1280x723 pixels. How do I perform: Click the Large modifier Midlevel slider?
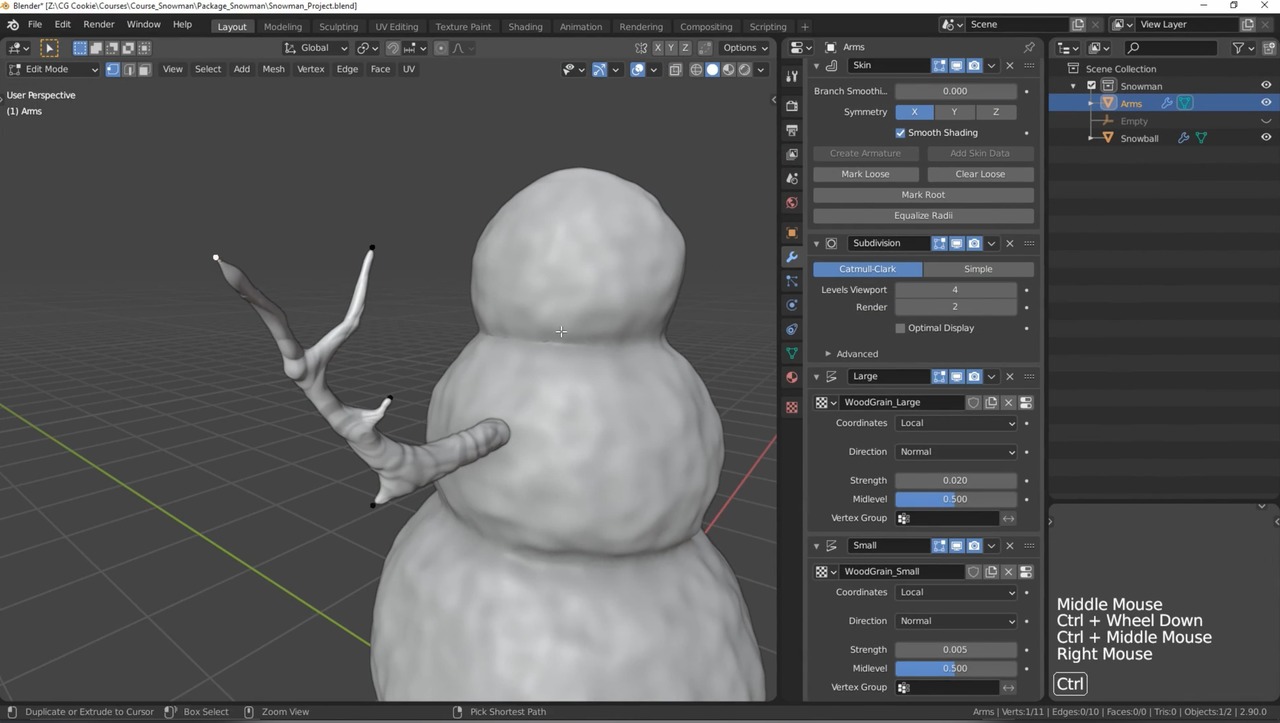click(x=955, y=499)
